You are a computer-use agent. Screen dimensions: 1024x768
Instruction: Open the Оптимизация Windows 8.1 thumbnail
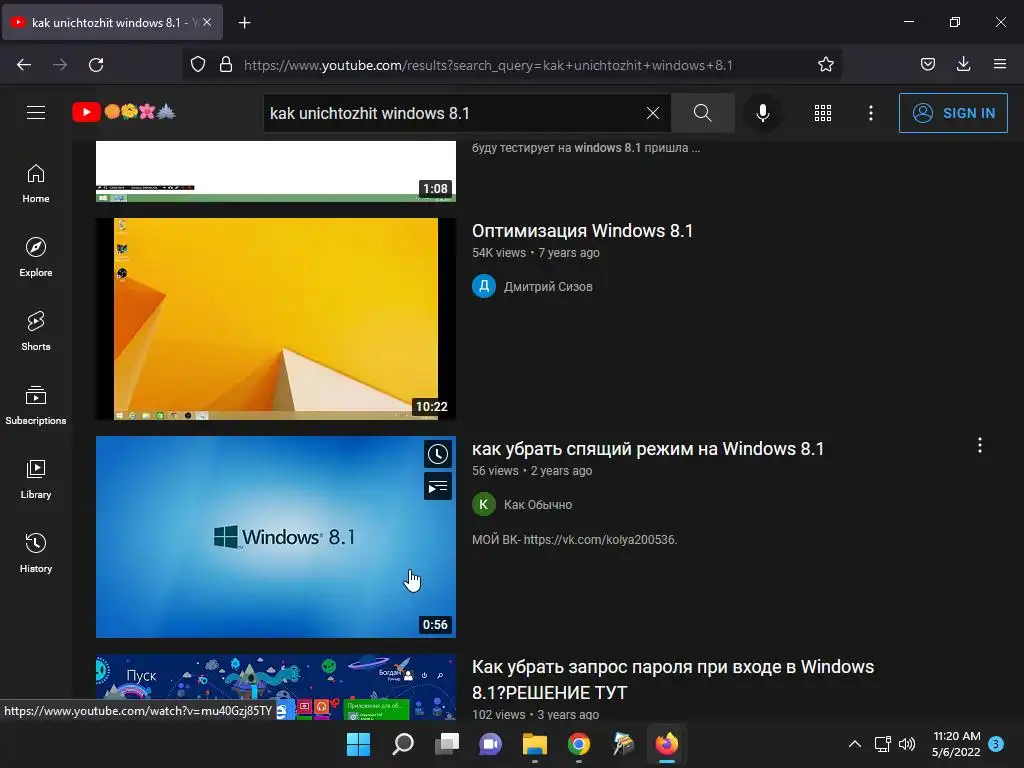pyautogui.click(x=276, y=319)
